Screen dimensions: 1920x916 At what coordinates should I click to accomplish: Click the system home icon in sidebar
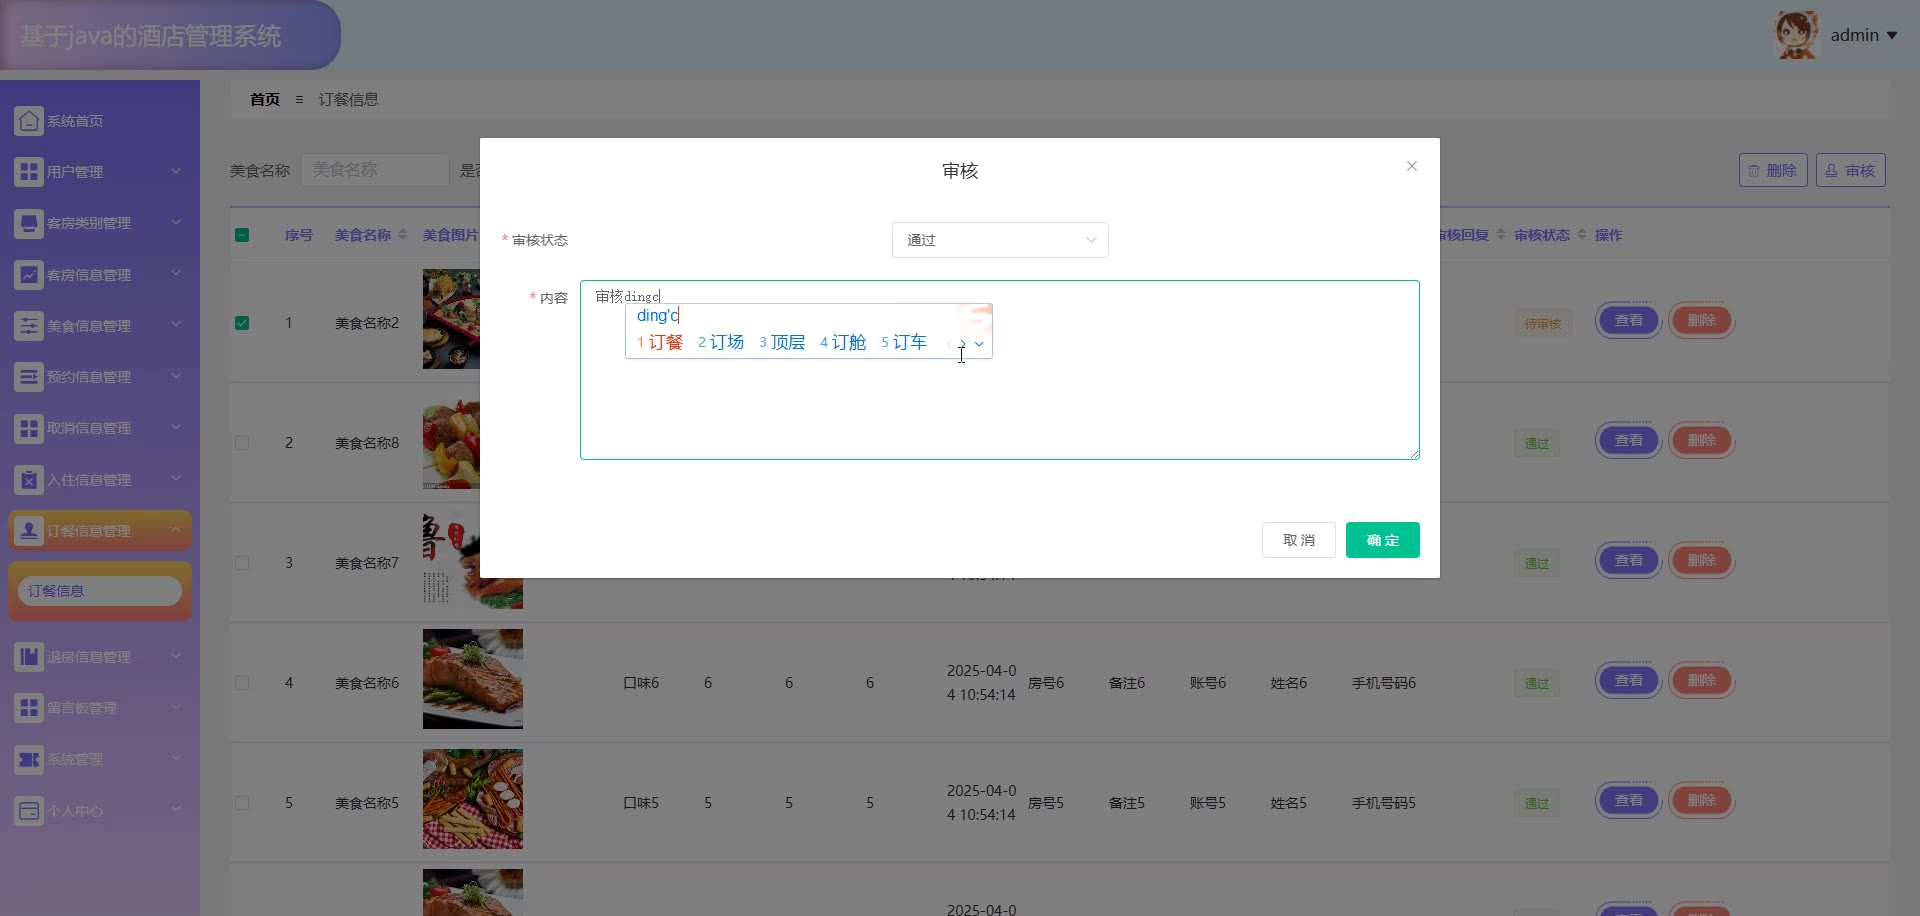(29, 121)
